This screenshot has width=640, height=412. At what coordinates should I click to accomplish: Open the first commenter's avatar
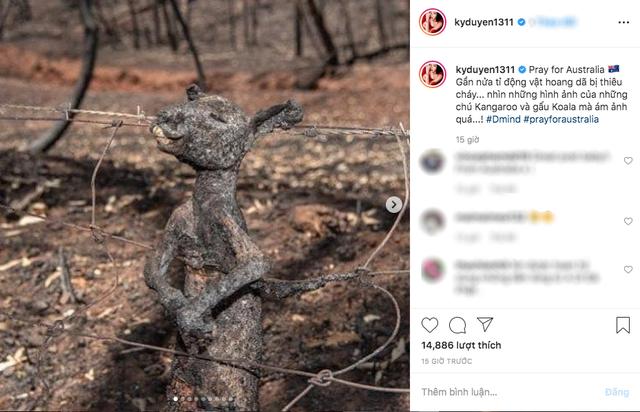click(432, 161)
